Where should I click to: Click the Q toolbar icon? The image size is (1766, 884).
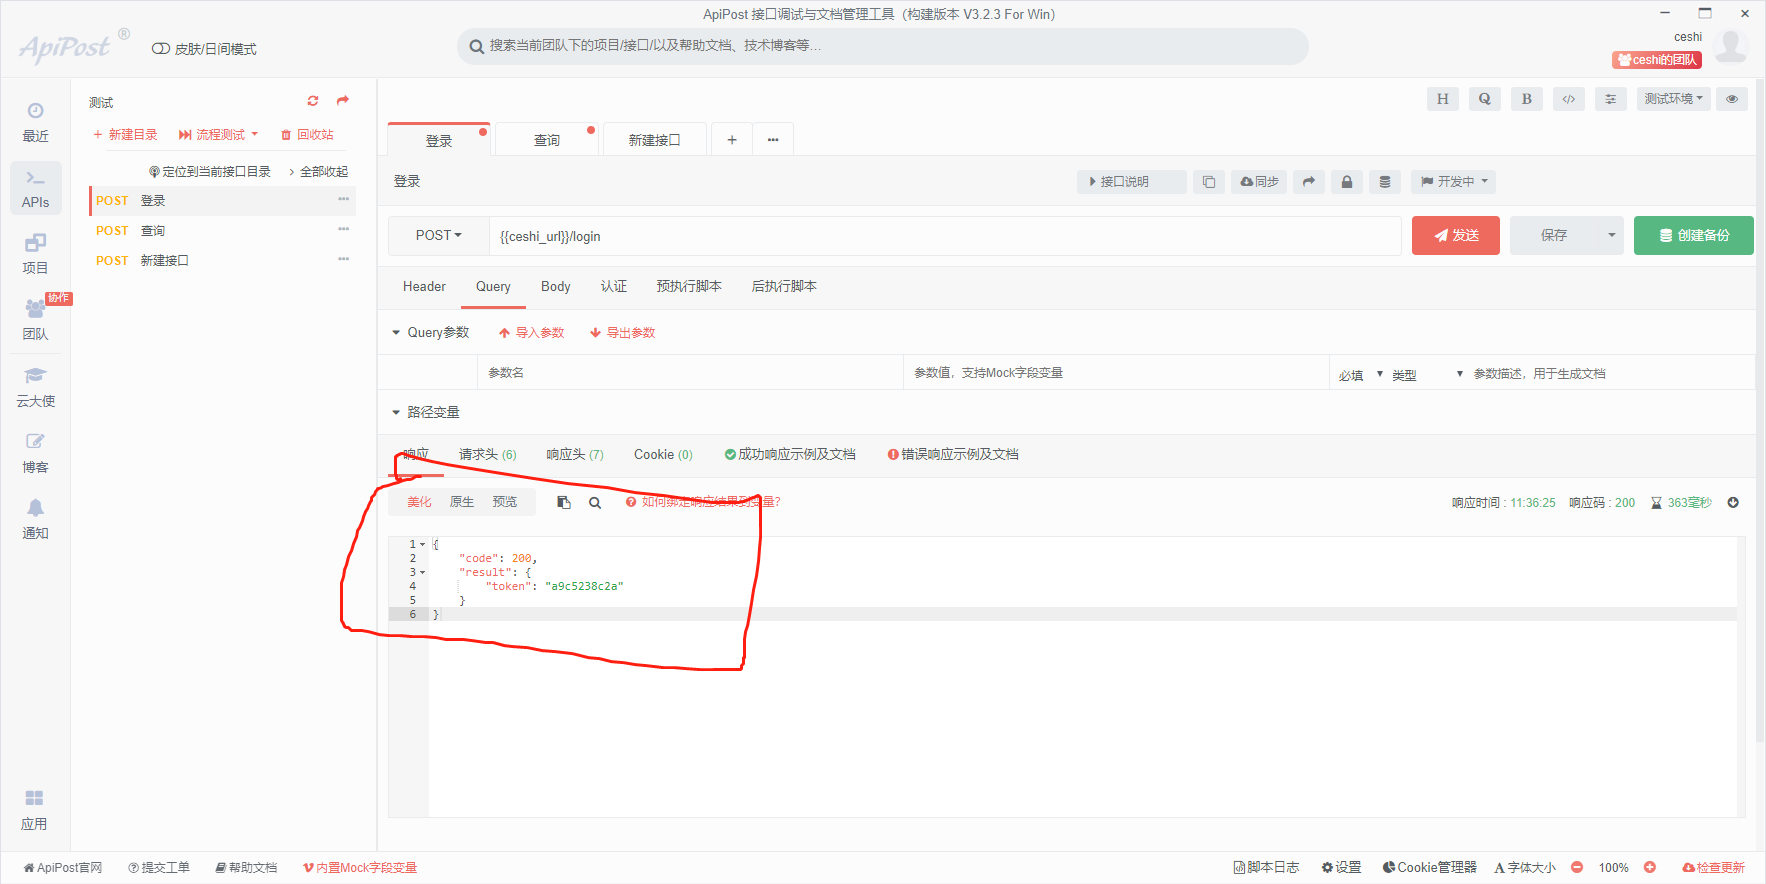pos(1484,99)
